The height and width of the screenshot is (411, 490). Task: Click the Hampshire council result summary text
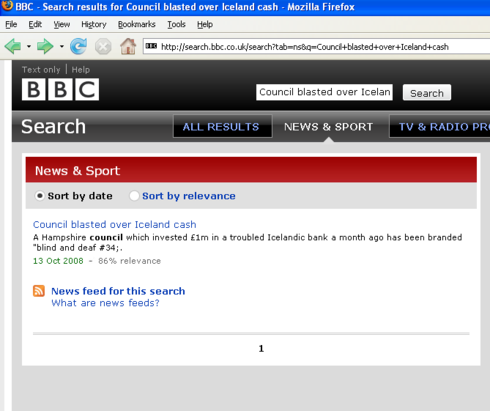point(247,242)
